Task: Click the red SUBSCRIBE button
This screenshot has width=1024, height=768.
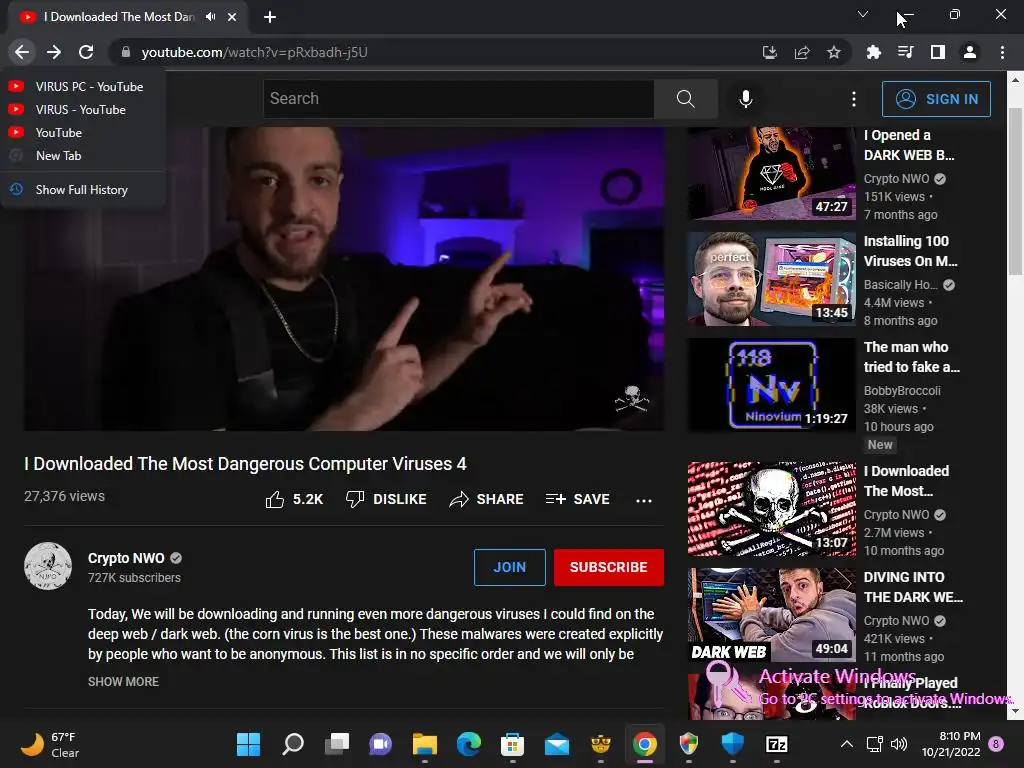Action: (609, 567)
